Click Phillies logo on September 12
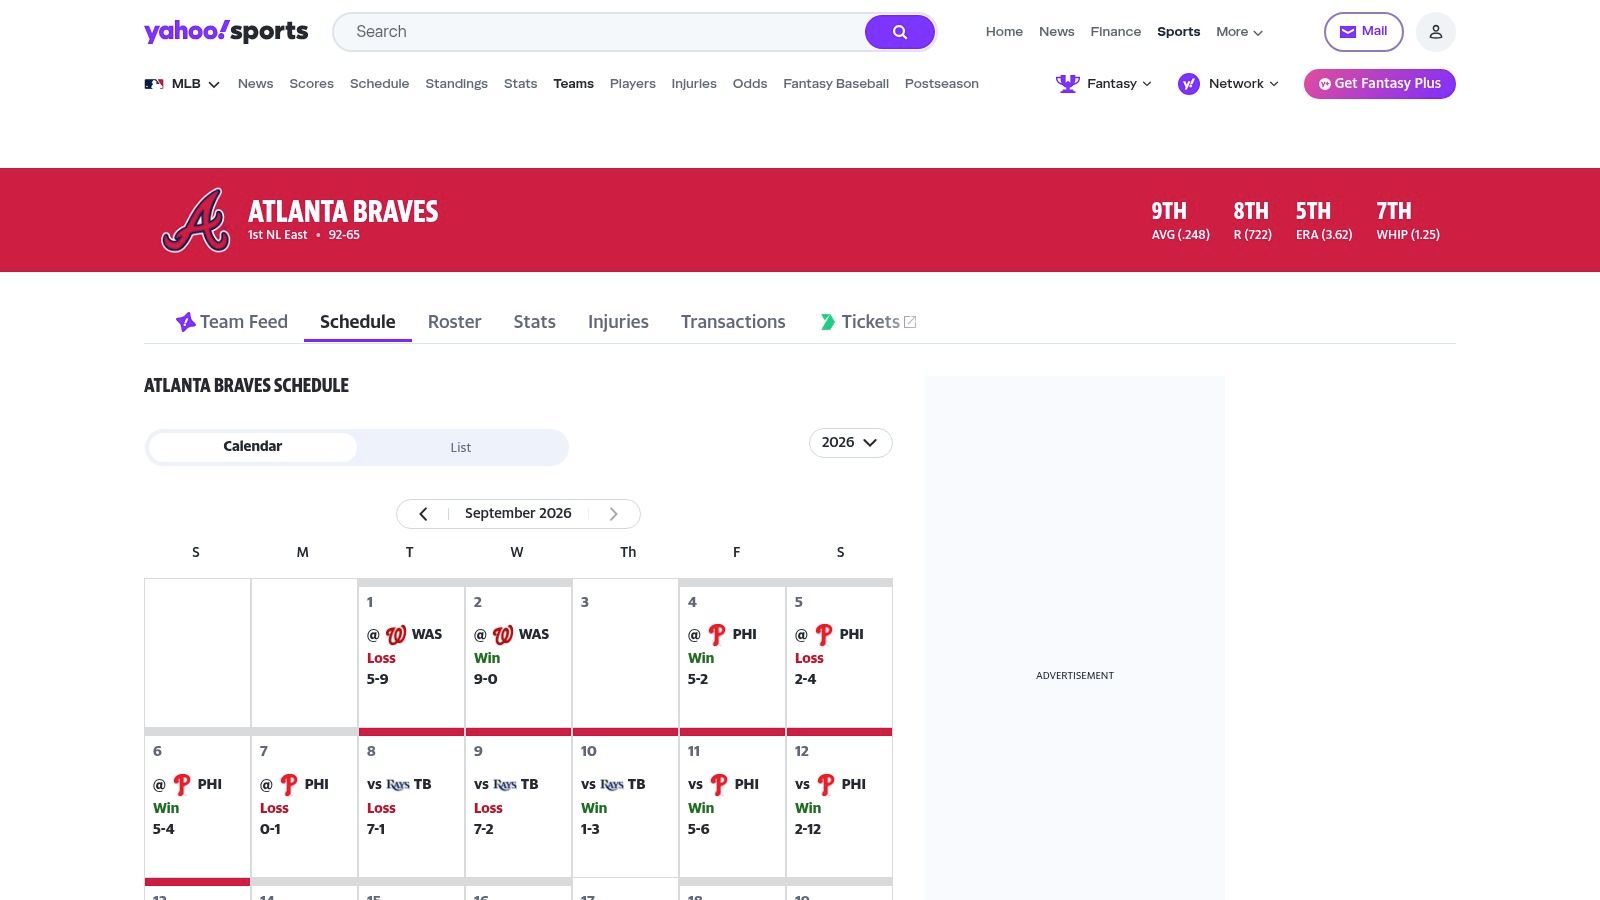The image size is (1600, 900). 826,785
